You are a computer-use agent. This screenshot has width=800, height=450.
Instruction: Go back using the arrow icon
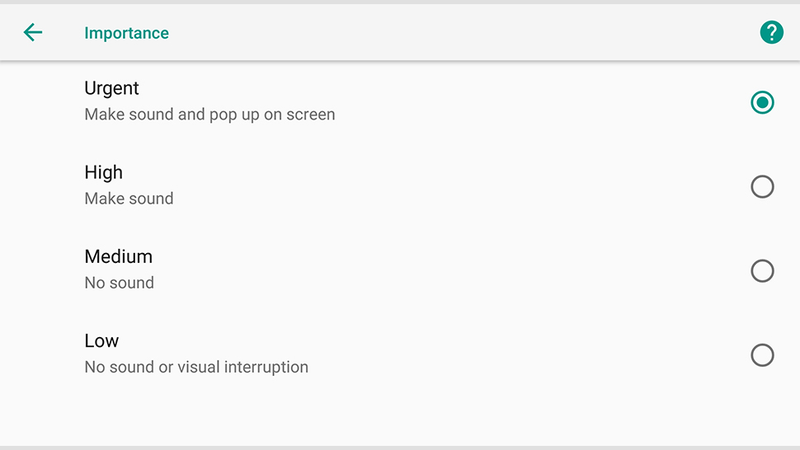33,32
